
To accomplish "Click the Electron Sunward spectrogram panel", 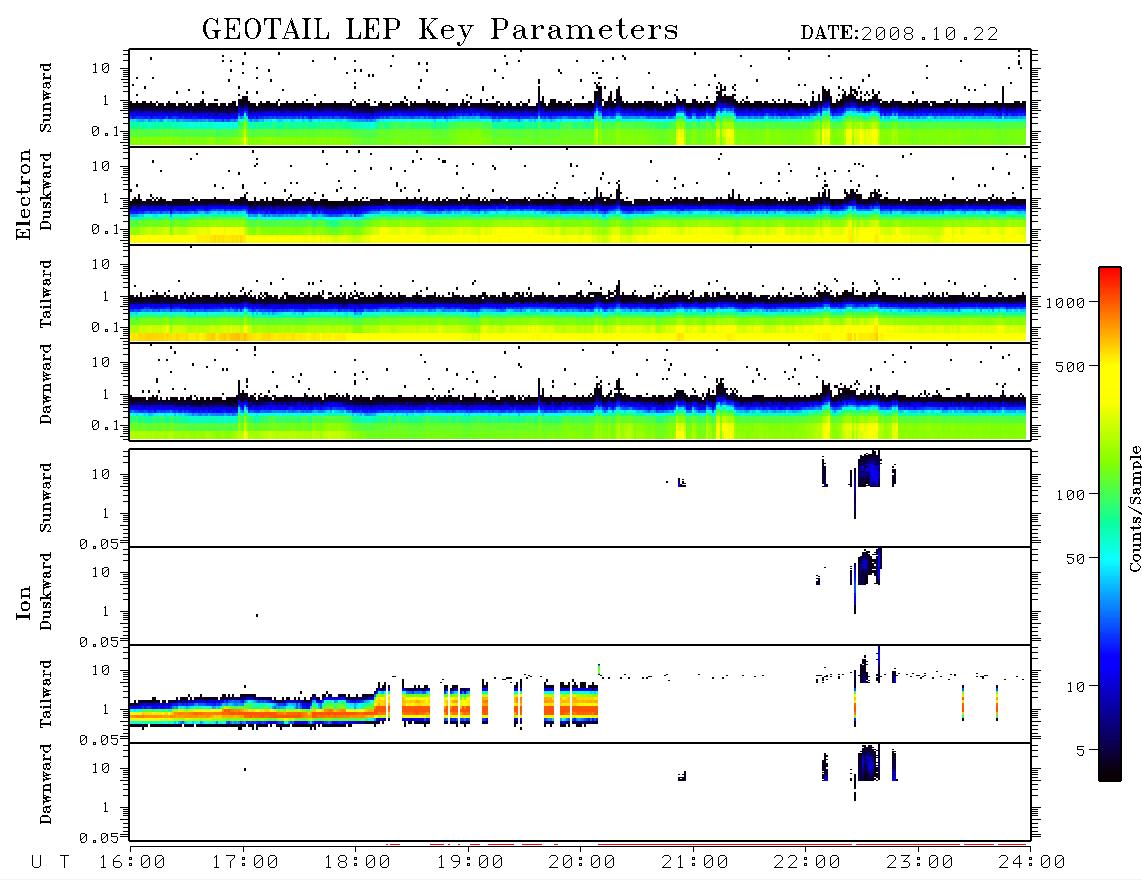I will tap(580, 98).
